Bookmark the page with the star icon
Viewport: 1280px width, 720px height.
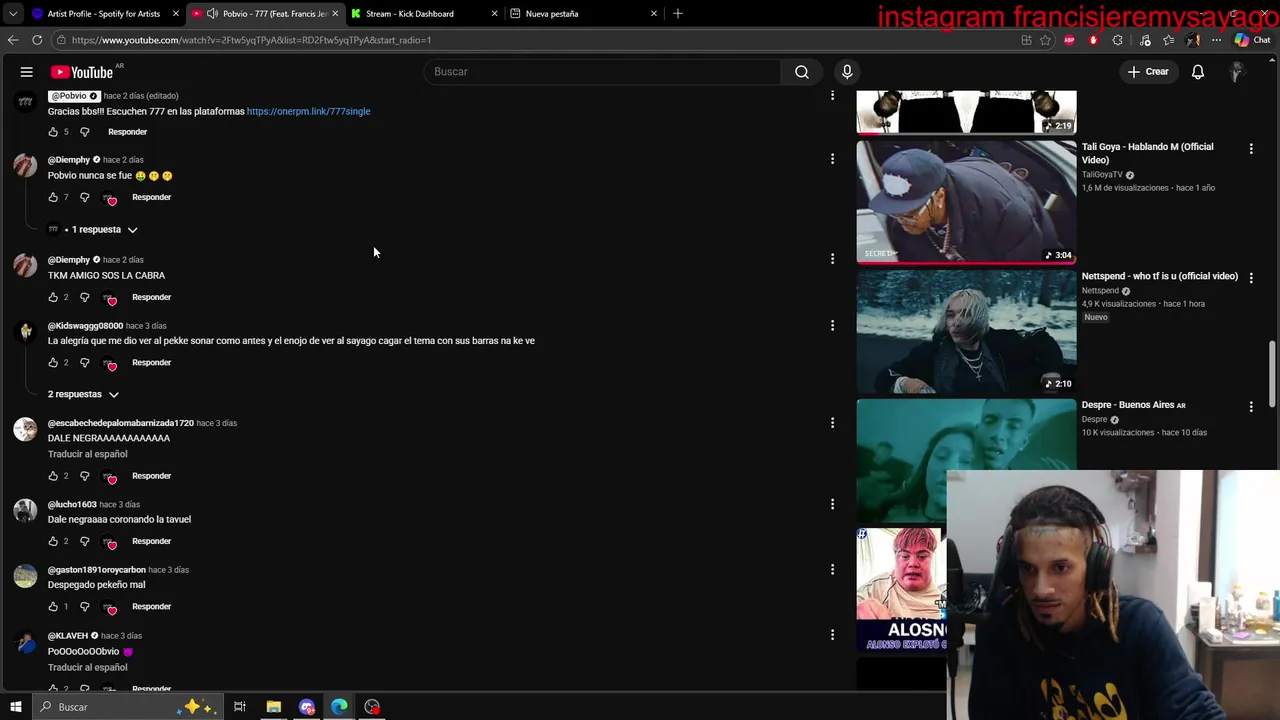(1045, 40)
